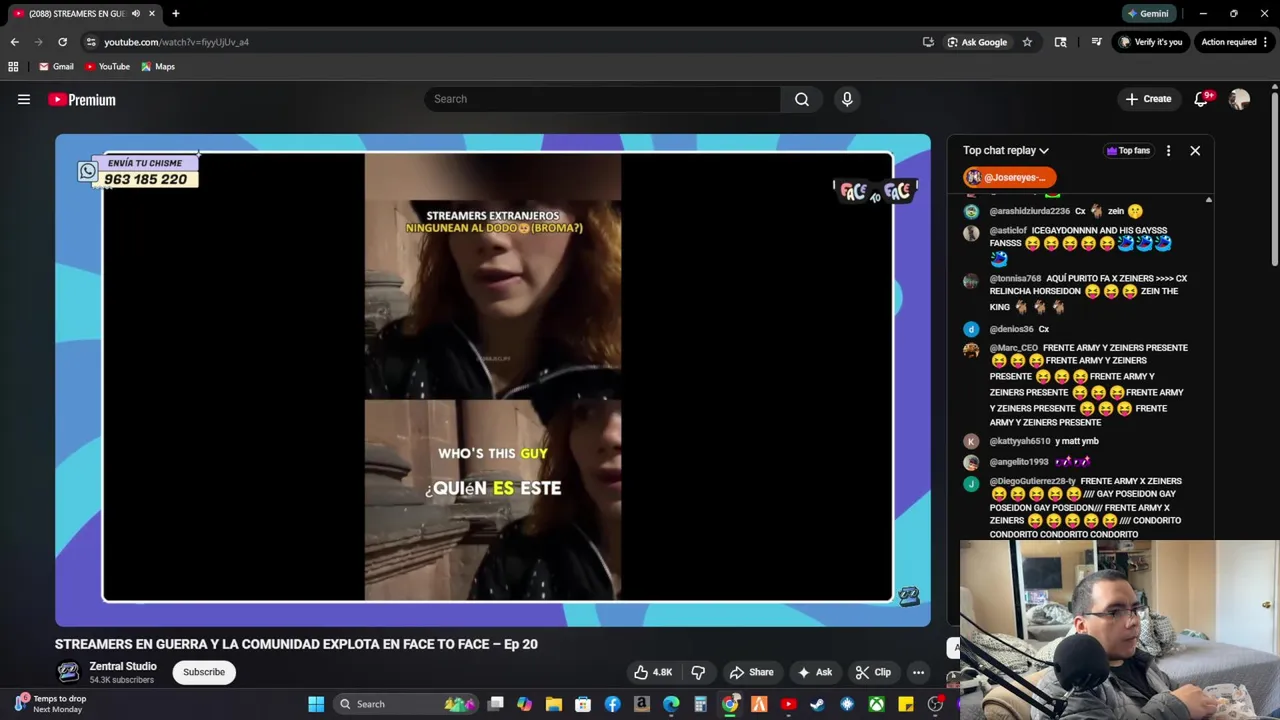
Task: Click the page vertical scrollbar
Action: pyautogui.click(x=1275, y=180)
